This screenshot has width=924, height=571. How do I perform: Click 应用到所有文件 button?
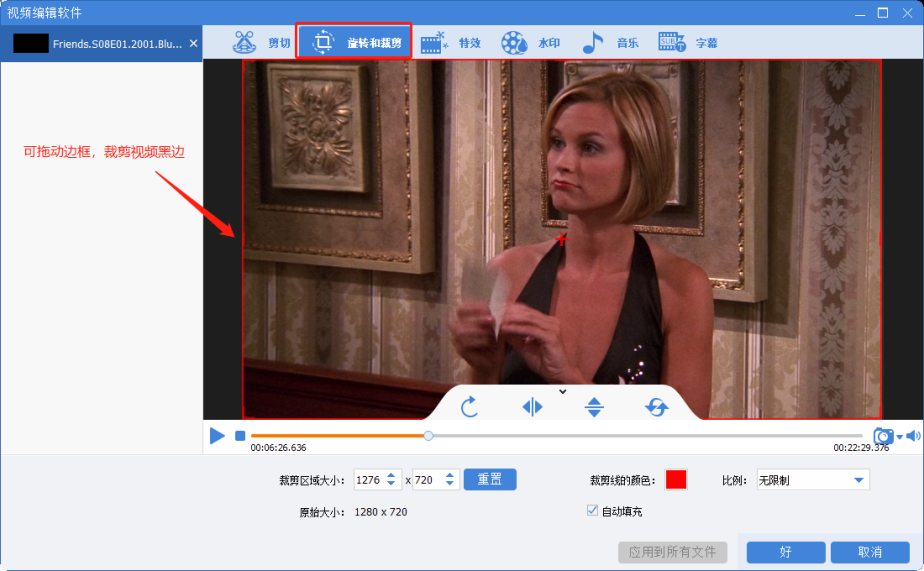point(672,552)
